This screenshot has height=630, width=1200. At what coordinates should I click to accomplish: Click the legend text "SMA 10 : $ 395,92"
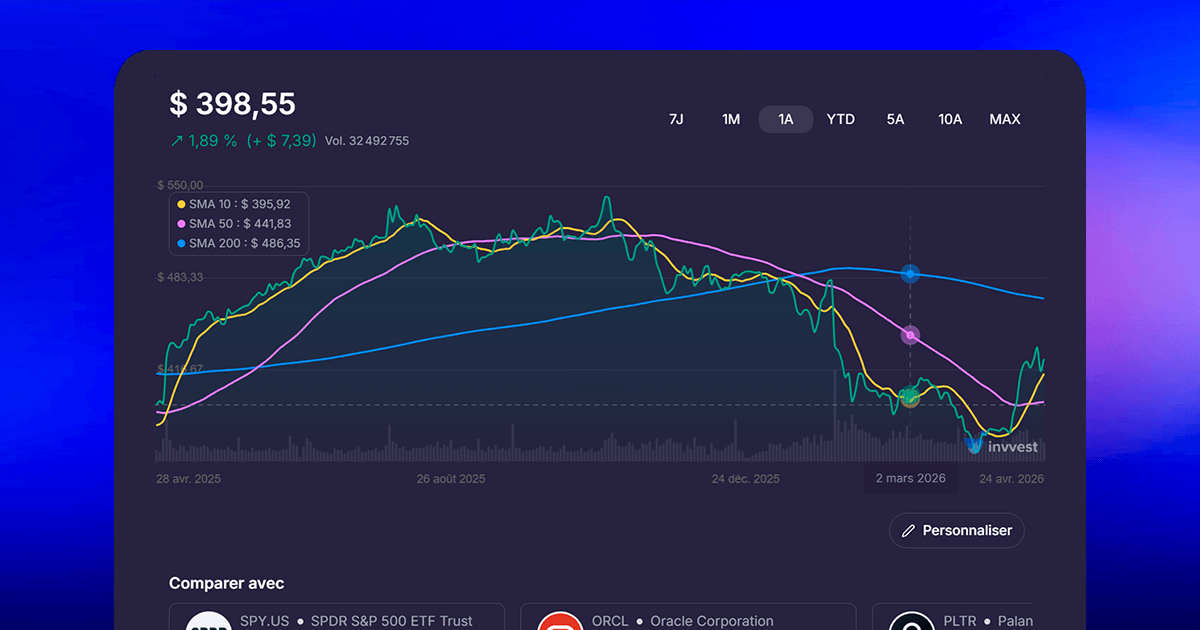tap(240, 204)
